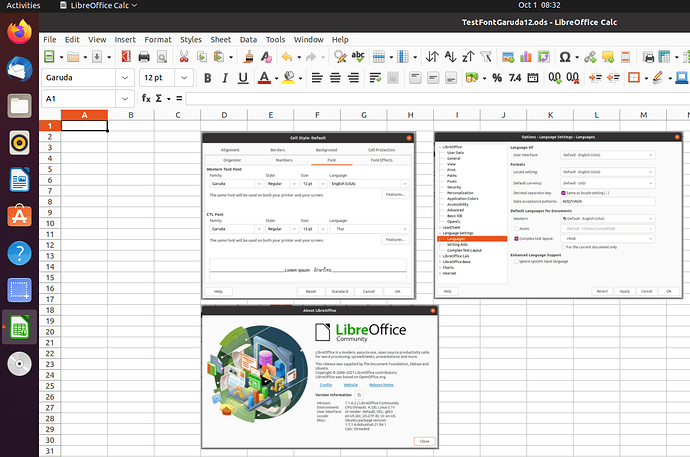This screenshot has width=690, height=457.
Task: Launch Firefox from the dock
Action: [x=19, y=32]
